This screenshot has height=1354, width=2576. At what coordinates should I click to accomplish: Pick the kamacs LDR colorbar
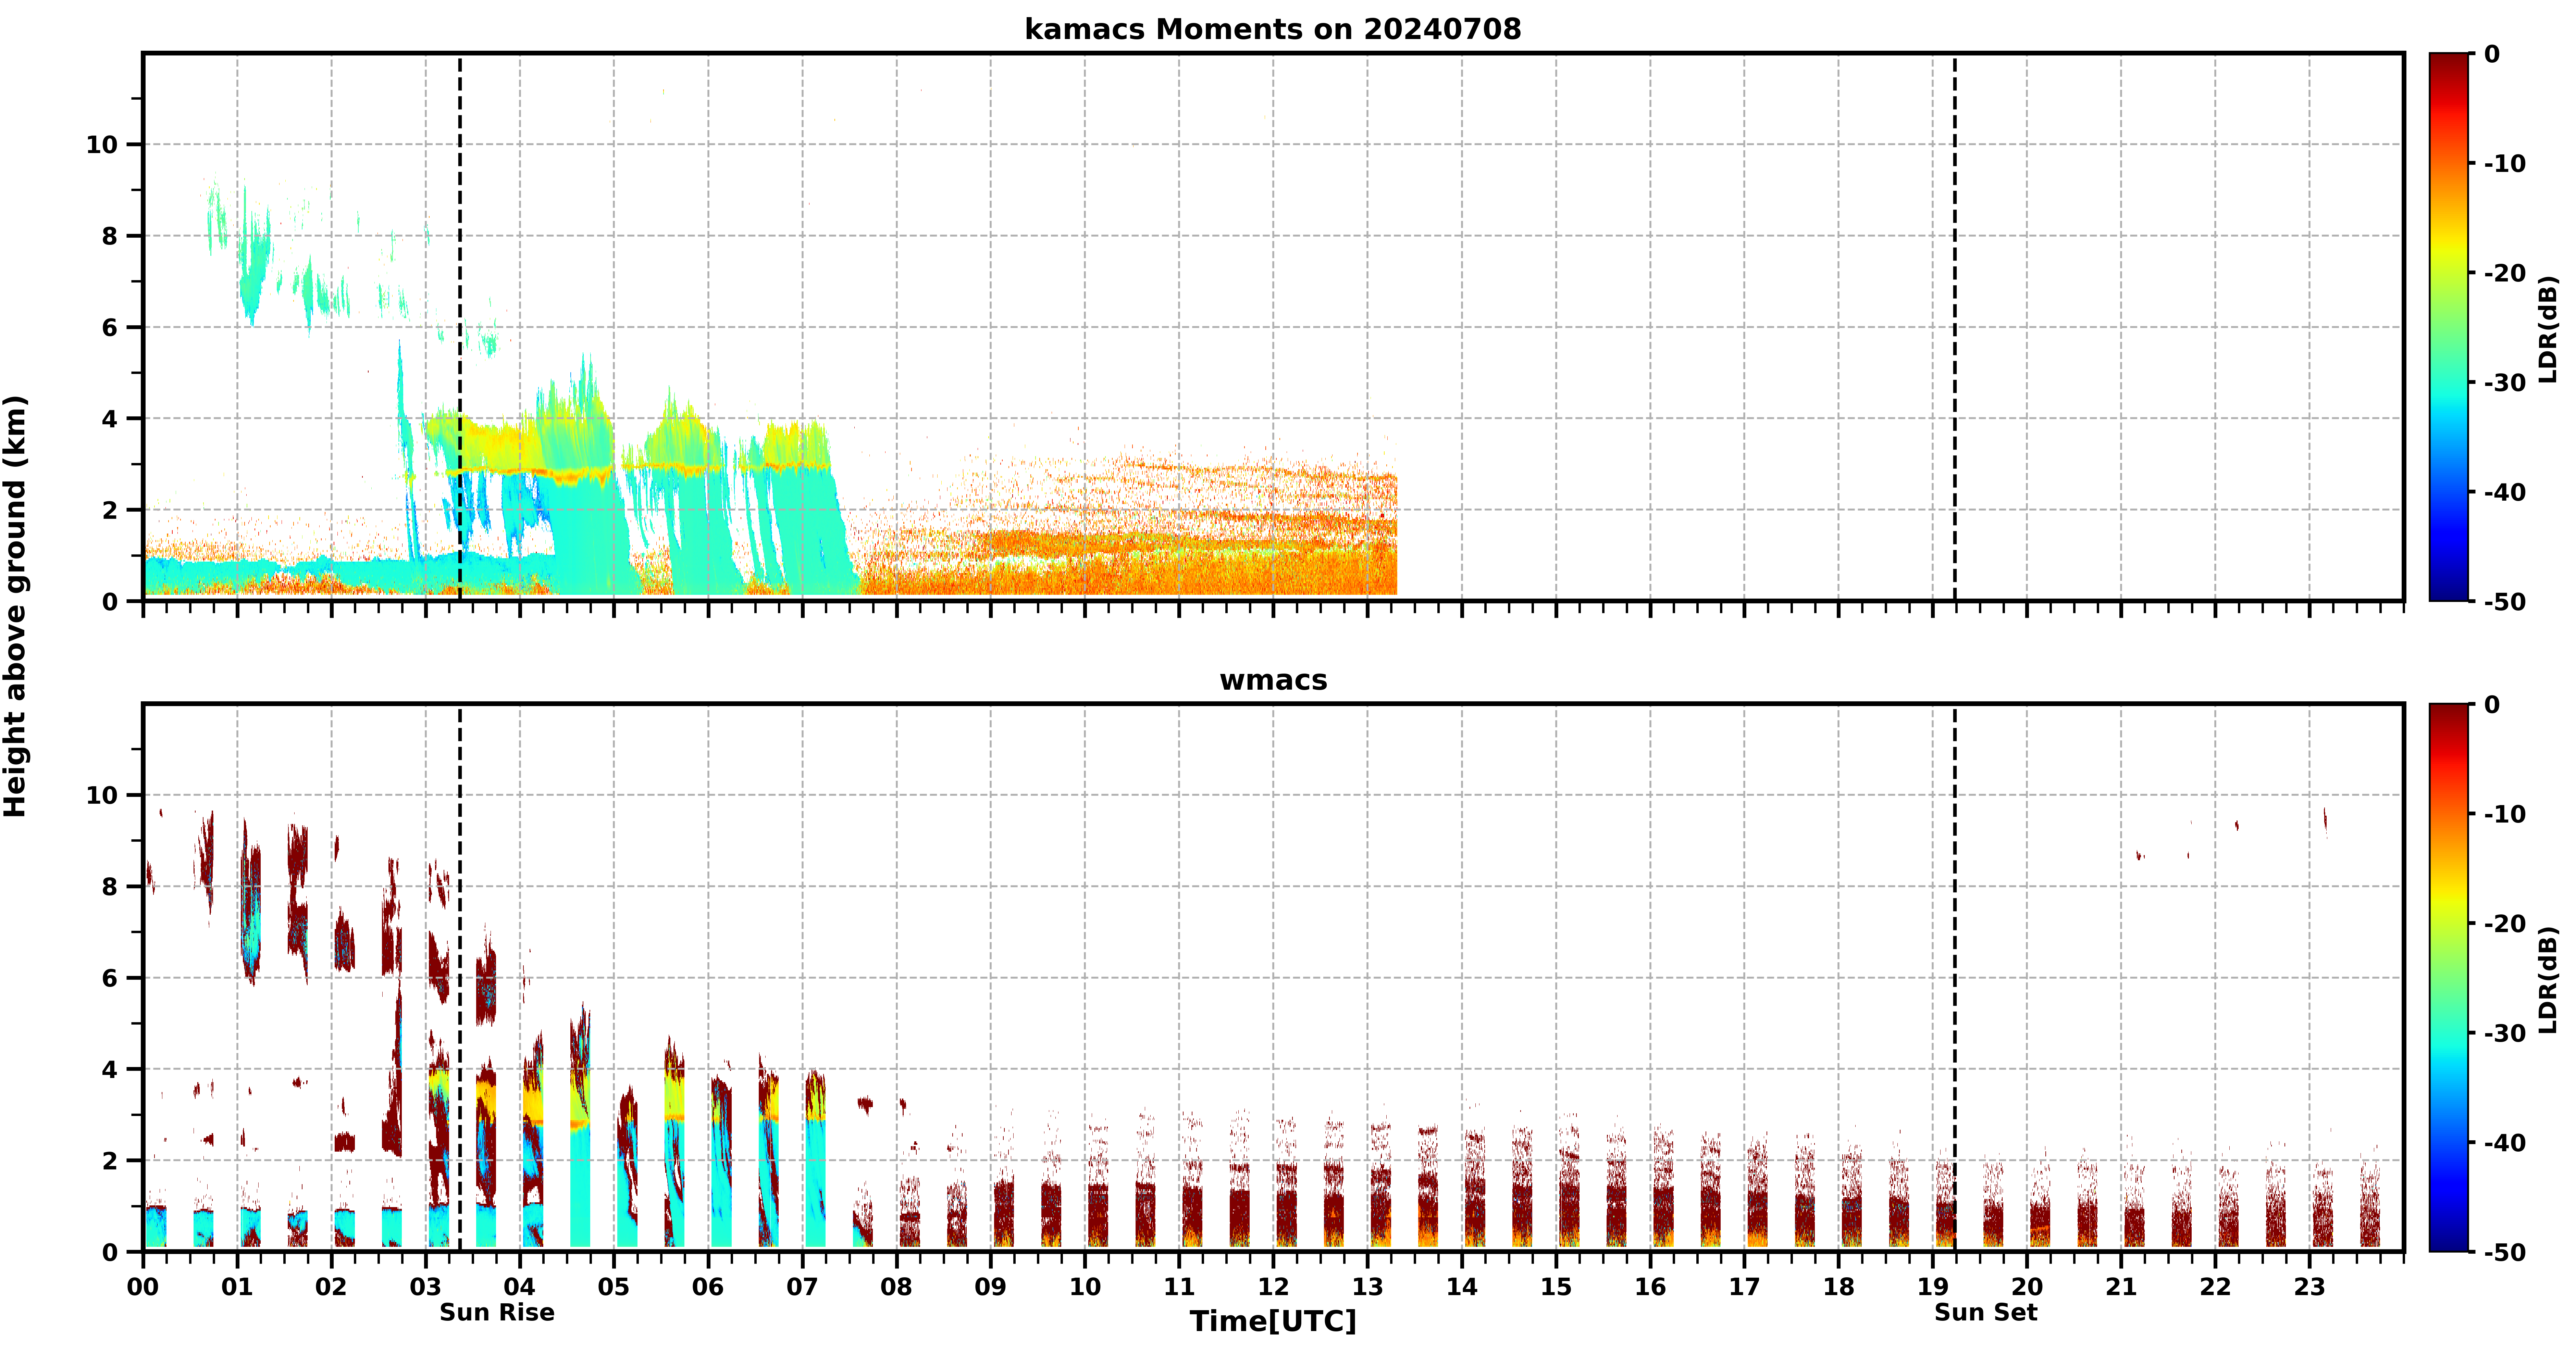[x=2449, y=327]
